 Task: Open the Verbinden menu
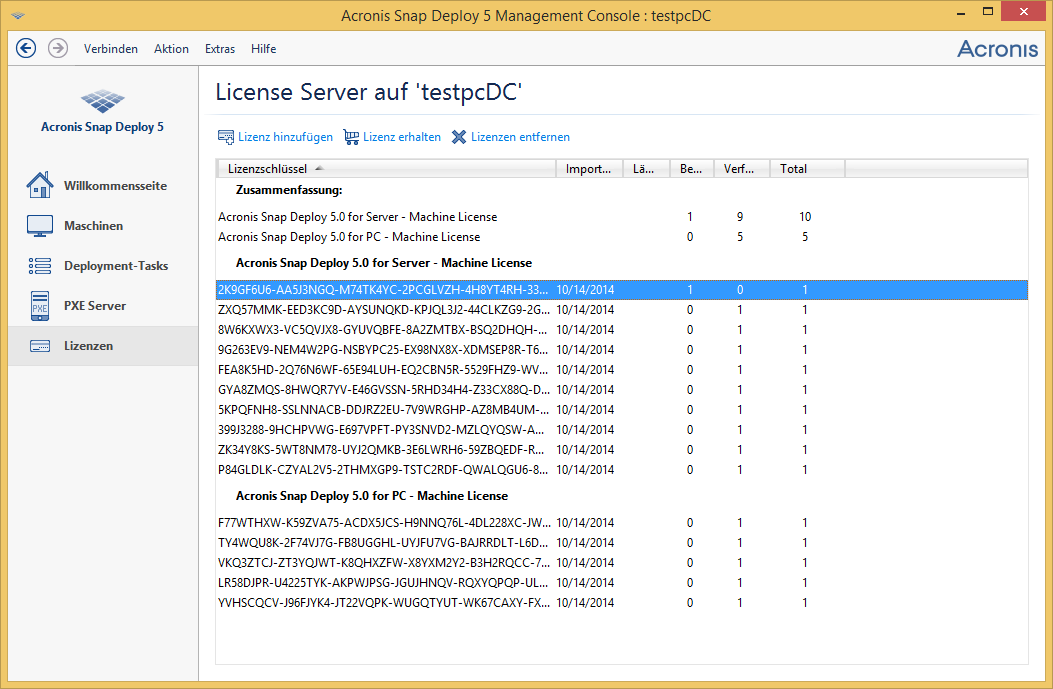[x=111, y=49]
